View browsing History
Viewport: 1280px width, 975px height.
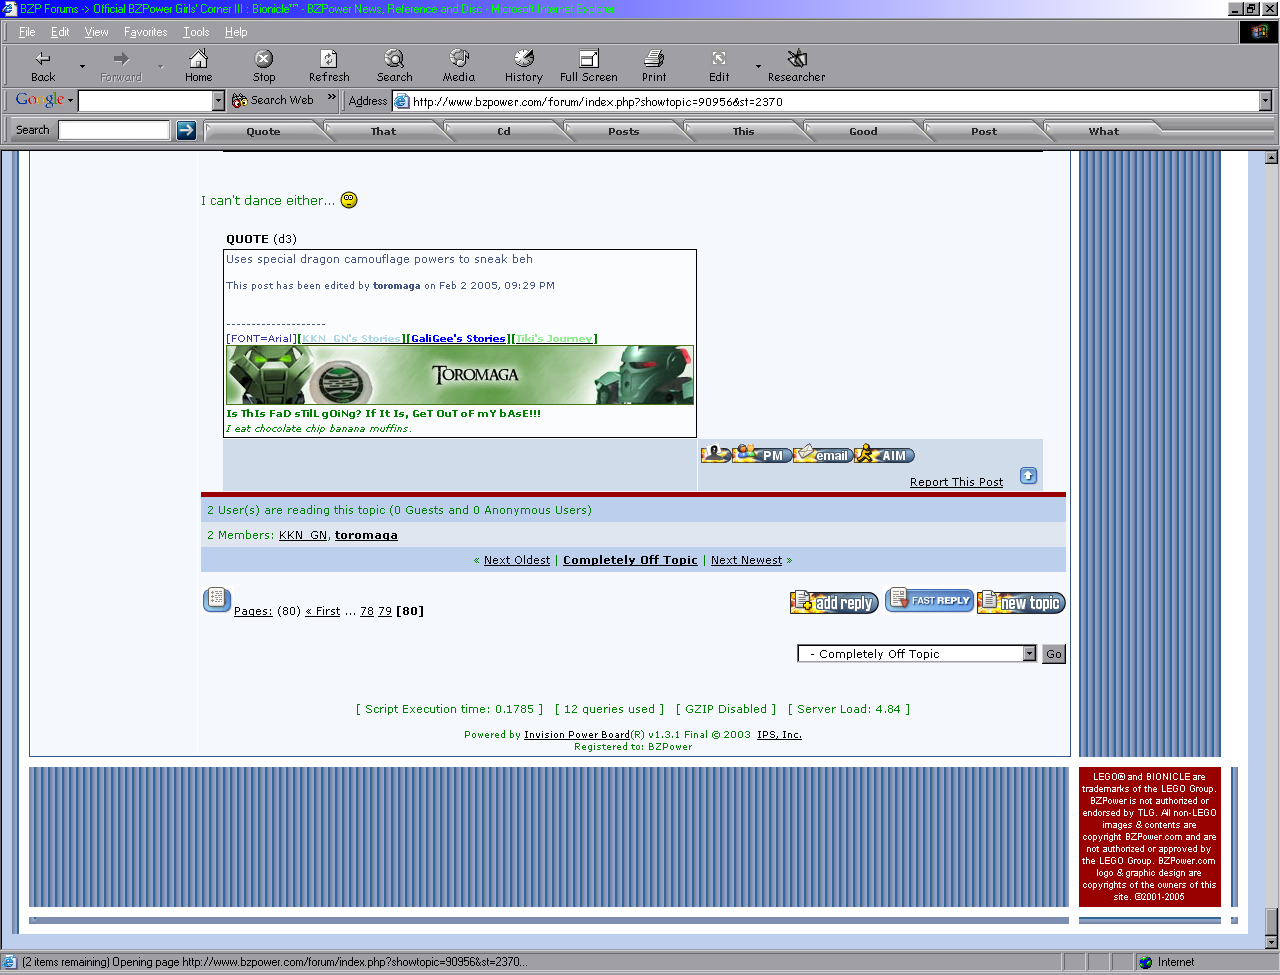click(x=523, y=65)
